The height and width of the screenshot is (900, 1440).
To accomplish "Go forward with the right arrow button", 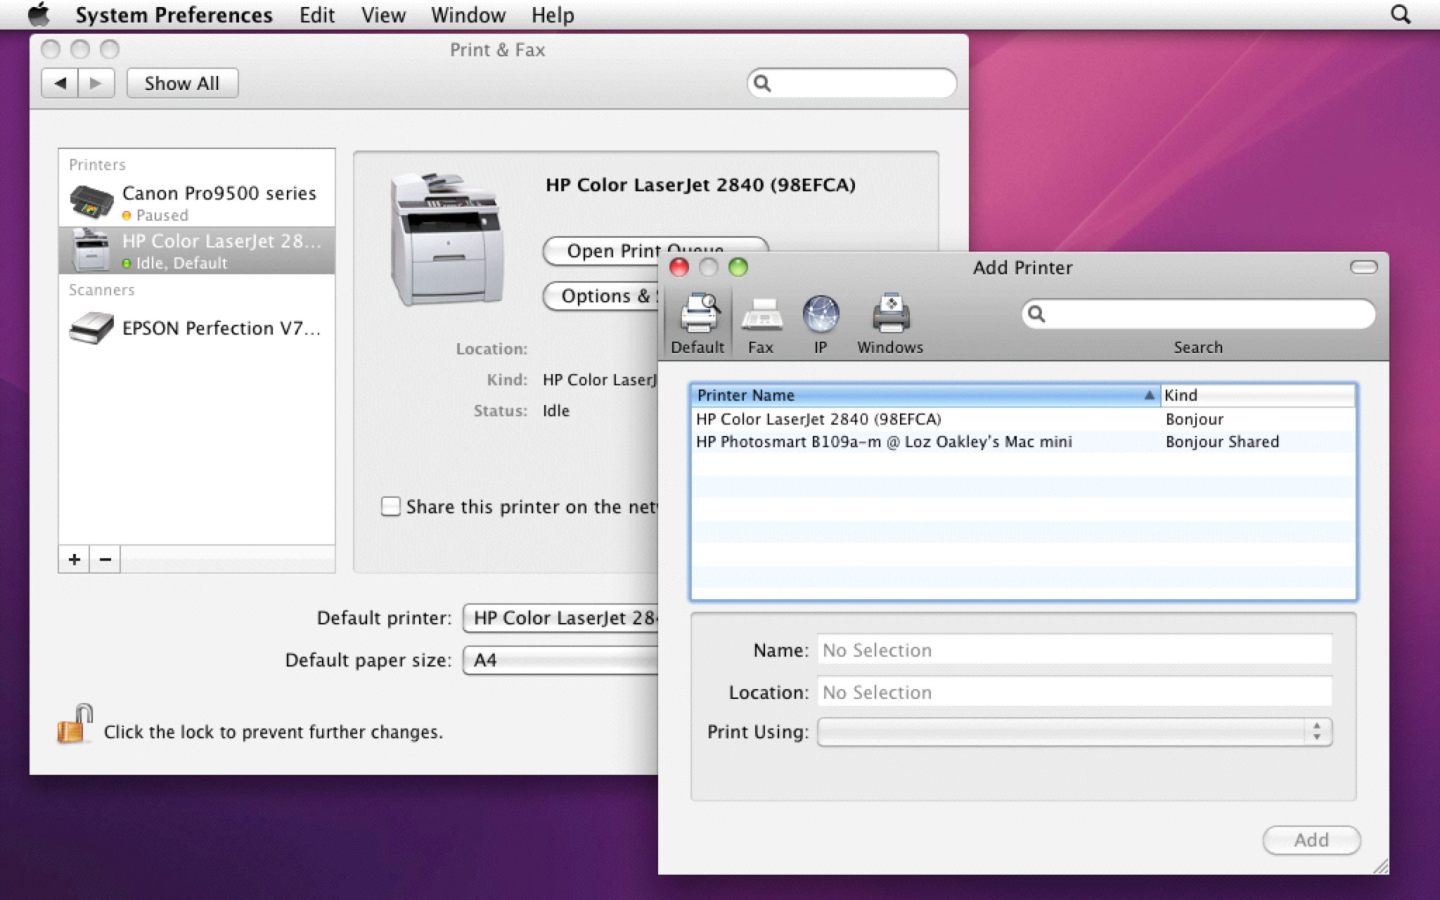I will pyautogui.click(x=96, y=83).
